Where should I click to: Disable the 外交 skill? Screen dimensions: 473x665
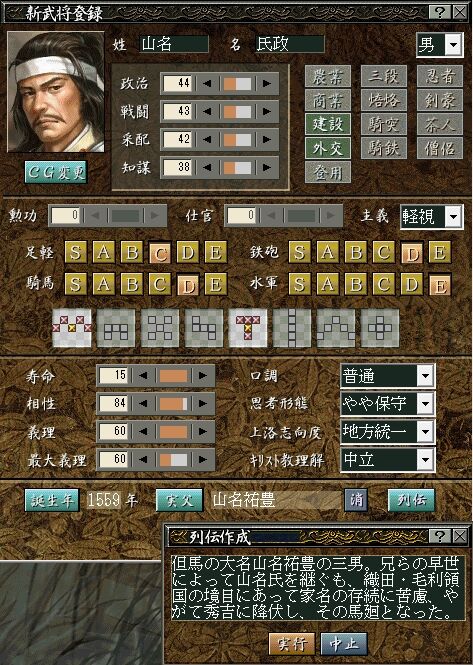point(328,148)
